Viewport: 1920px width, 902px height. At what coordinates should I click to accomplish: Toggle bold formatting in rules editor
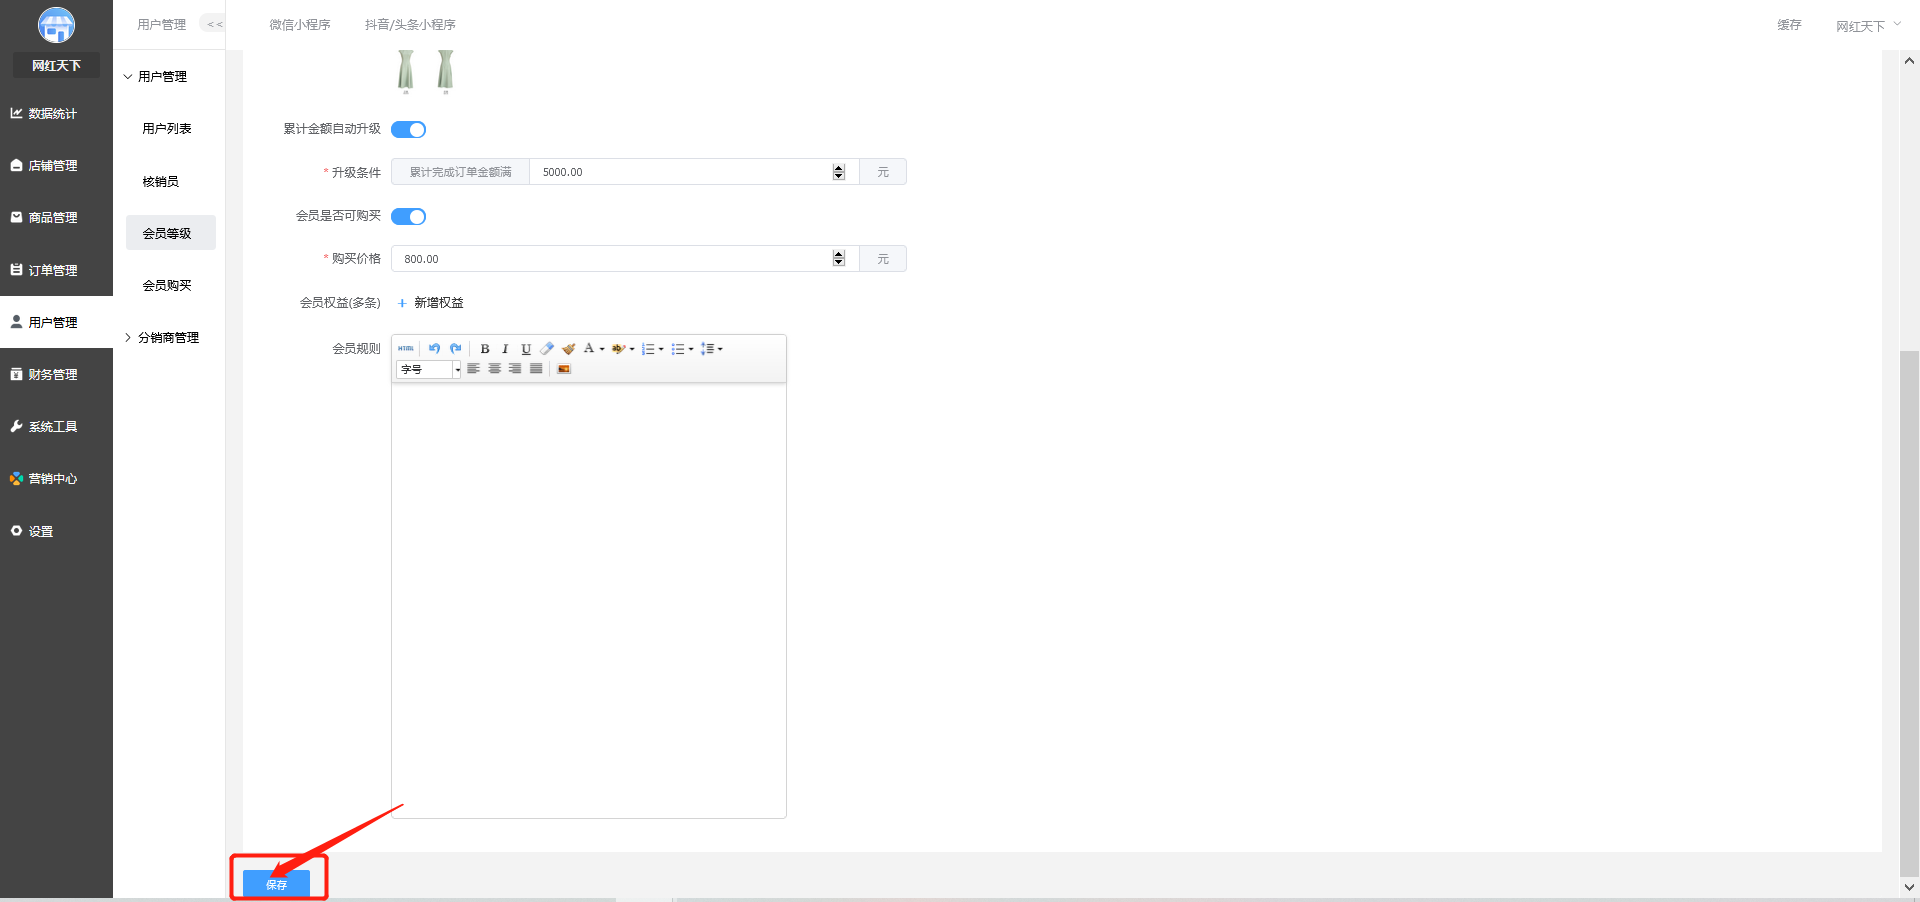[x=485, y=349]
